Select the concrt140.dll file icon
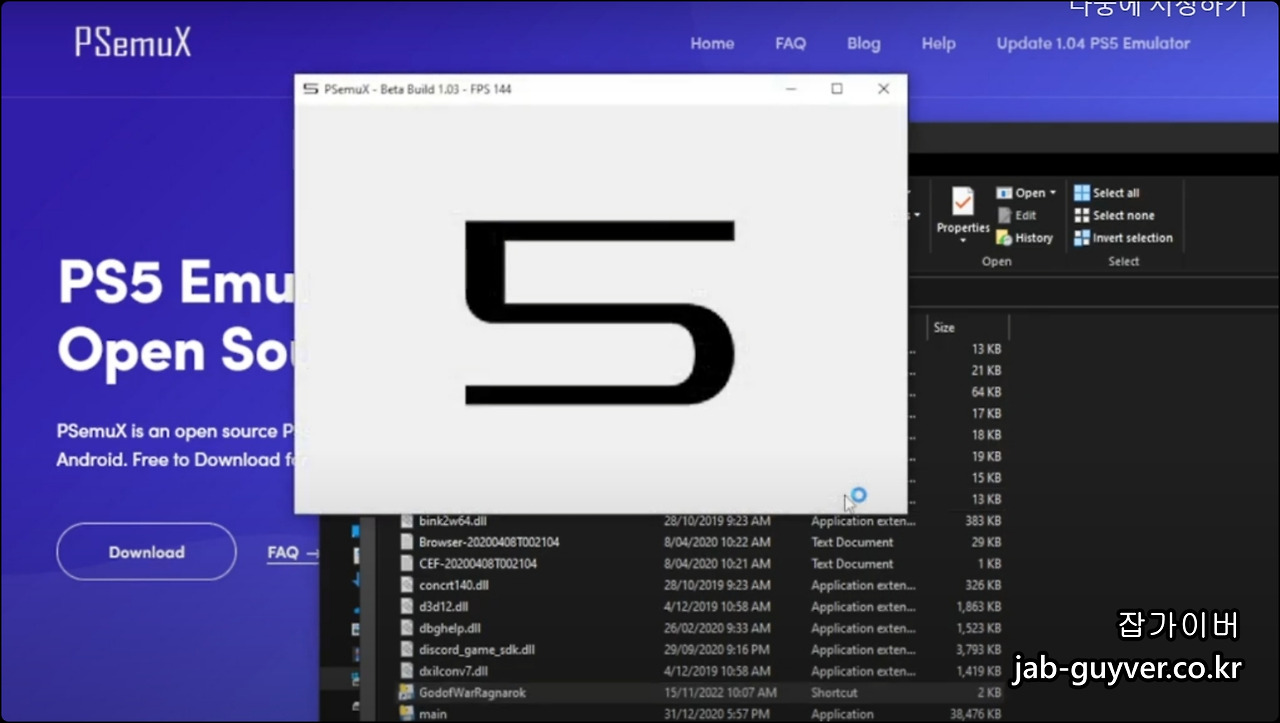The width and height of the screenshot is (1280, 723). point(406,585)
